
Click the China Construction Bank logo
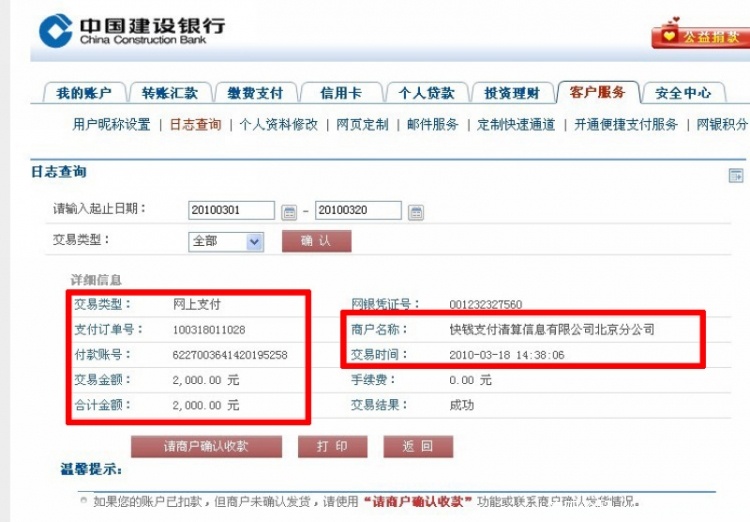pyautogui.click(x=132, y=31)
